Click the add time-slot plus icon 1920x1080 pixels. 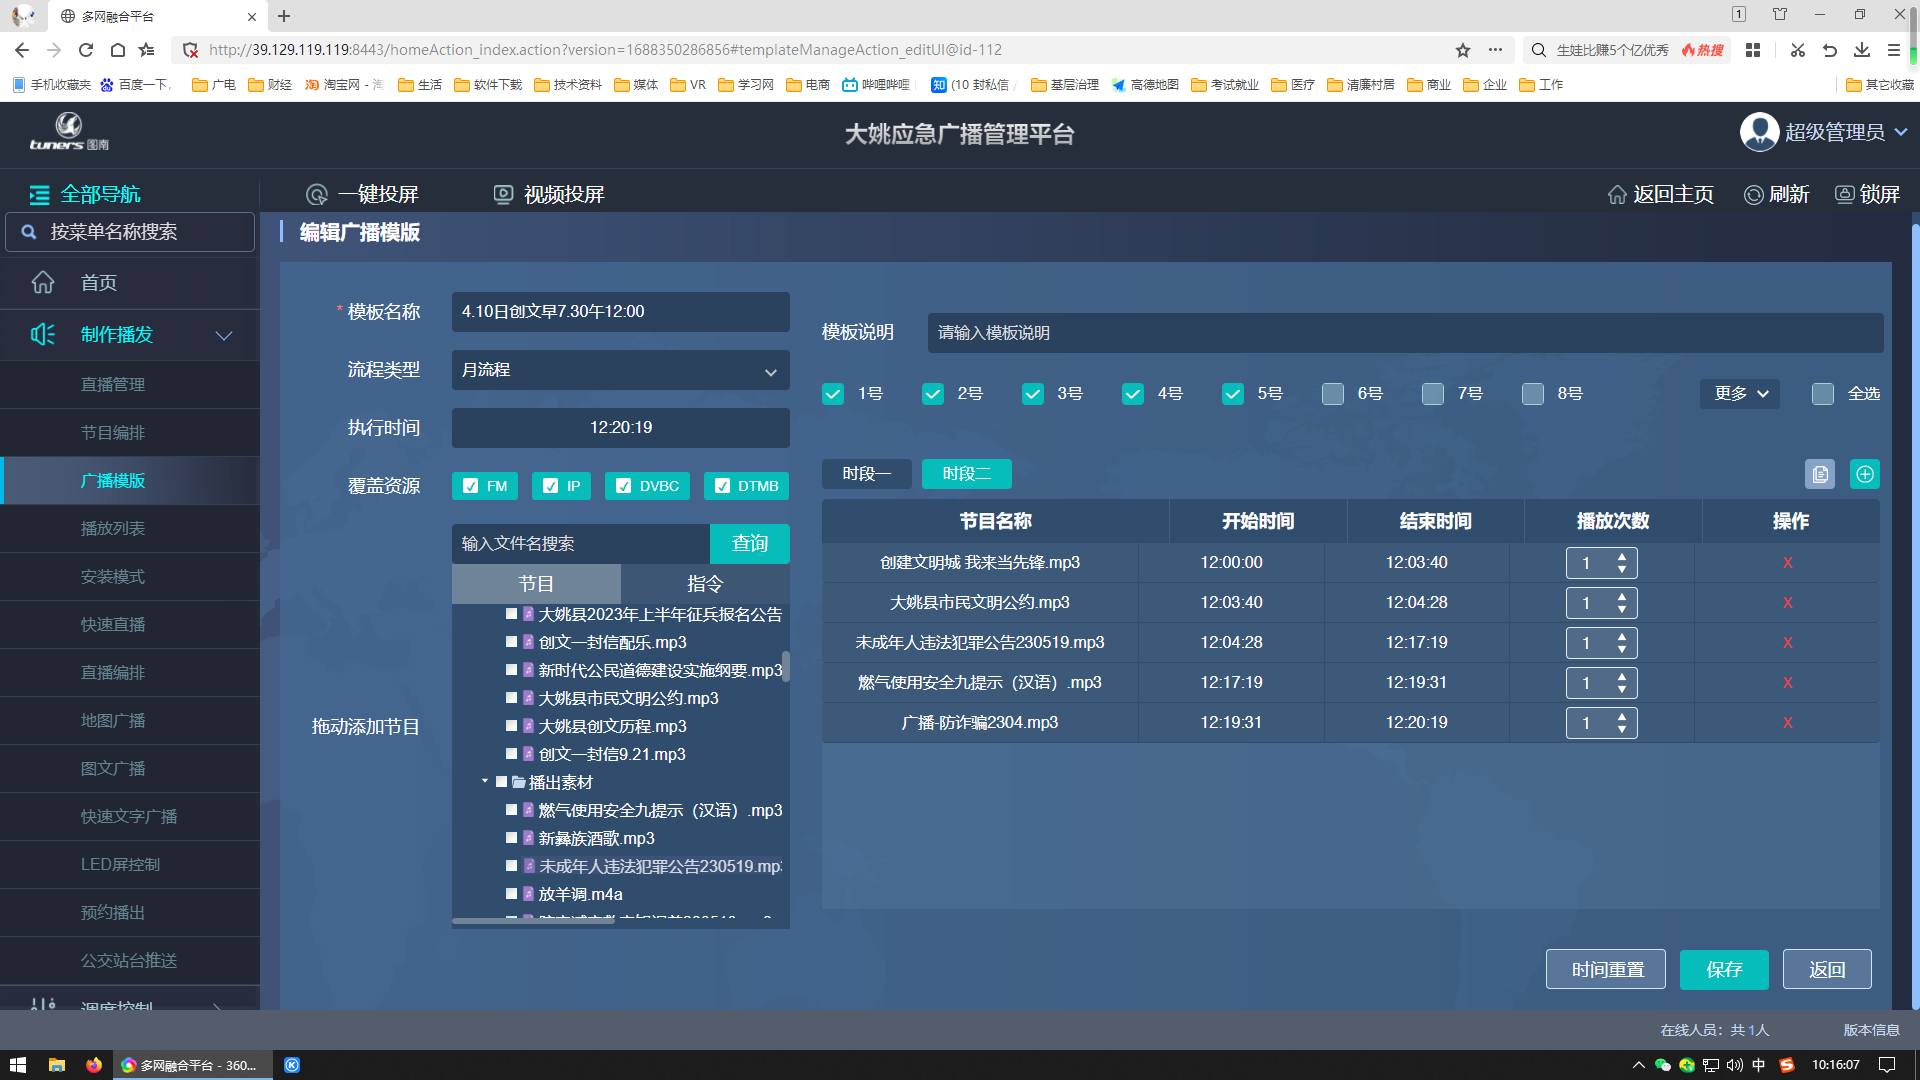1864,474
